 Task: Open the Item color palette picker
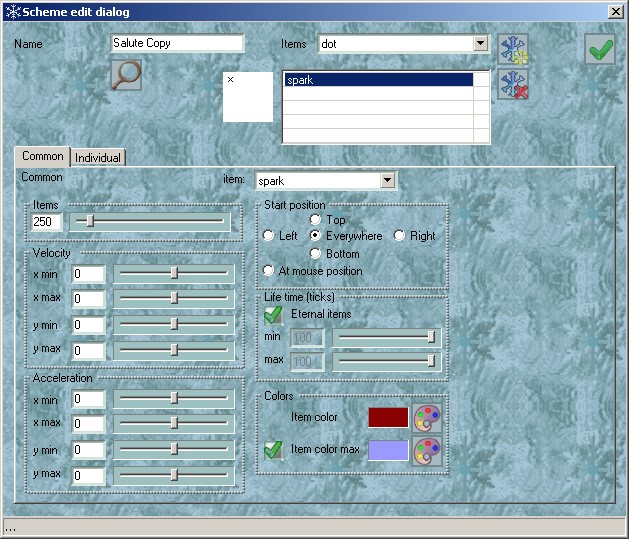tap(427, 417)
